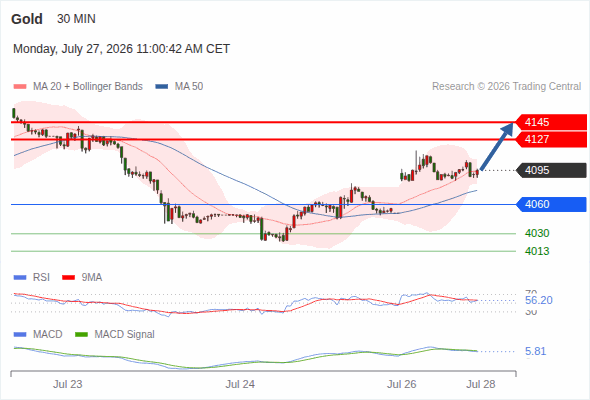Click the Jul 23 date axis label
The width and height of the screenshot is (590, 400).
pyautogui.click(x=67, y=384)
